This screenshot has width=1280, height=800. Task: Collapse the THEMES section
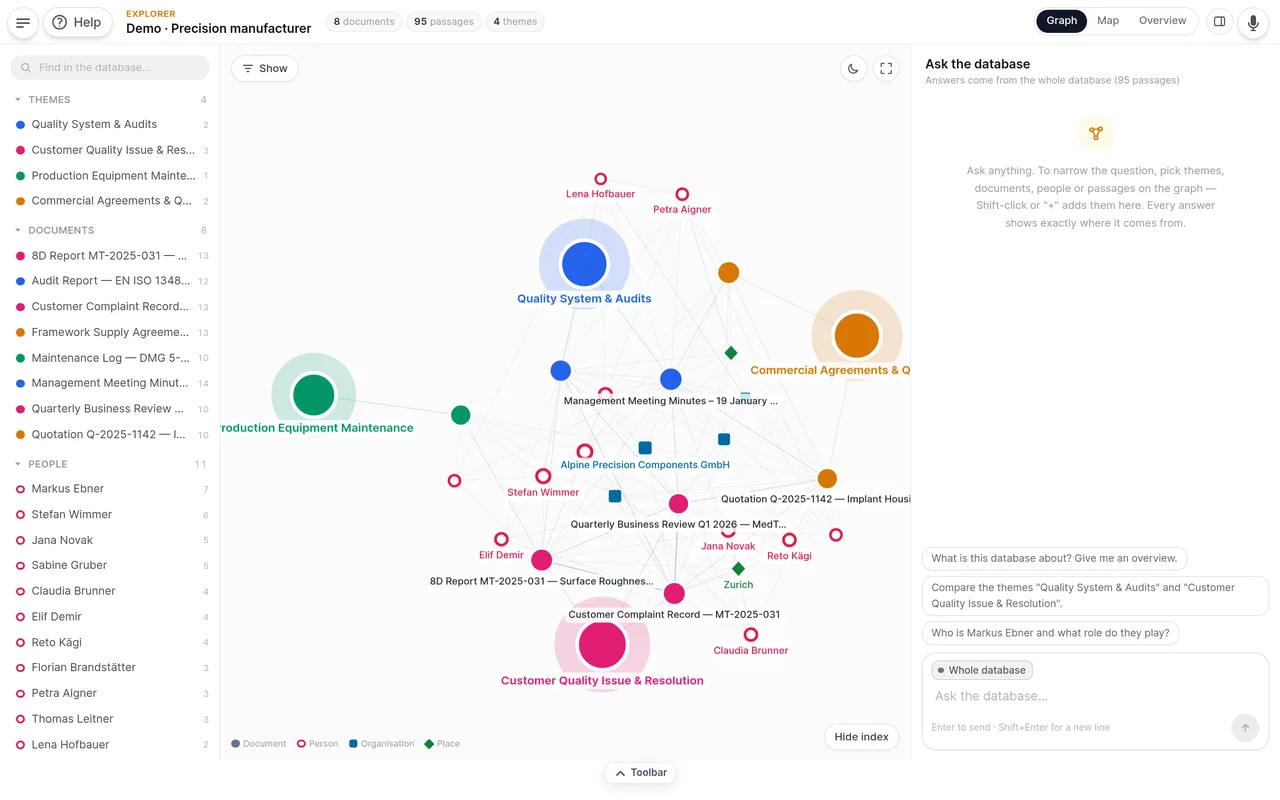[110, 100]
